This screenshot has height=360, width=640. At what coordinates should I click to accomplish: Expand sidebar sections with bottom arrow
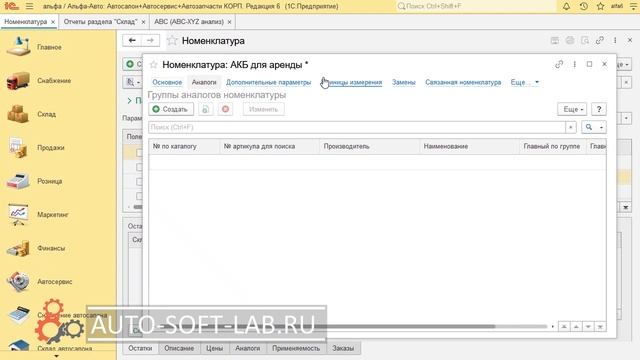[57, 356]
